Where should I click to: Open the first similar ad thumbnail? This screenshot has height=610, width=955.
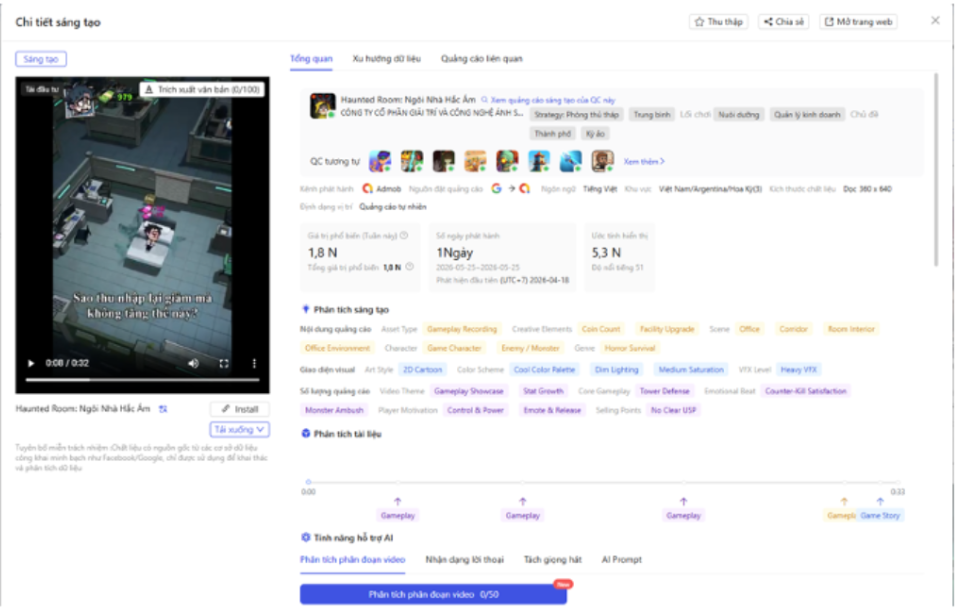[380, 161]
